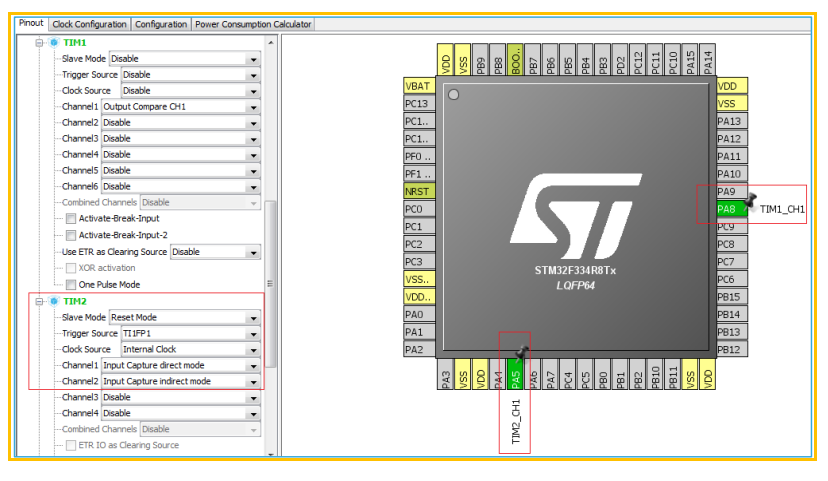Image resolution: width=828 pixels, height=481 pixels.
Task: Click the PC3 pin on chip
Action: click(x=419, y=261)
